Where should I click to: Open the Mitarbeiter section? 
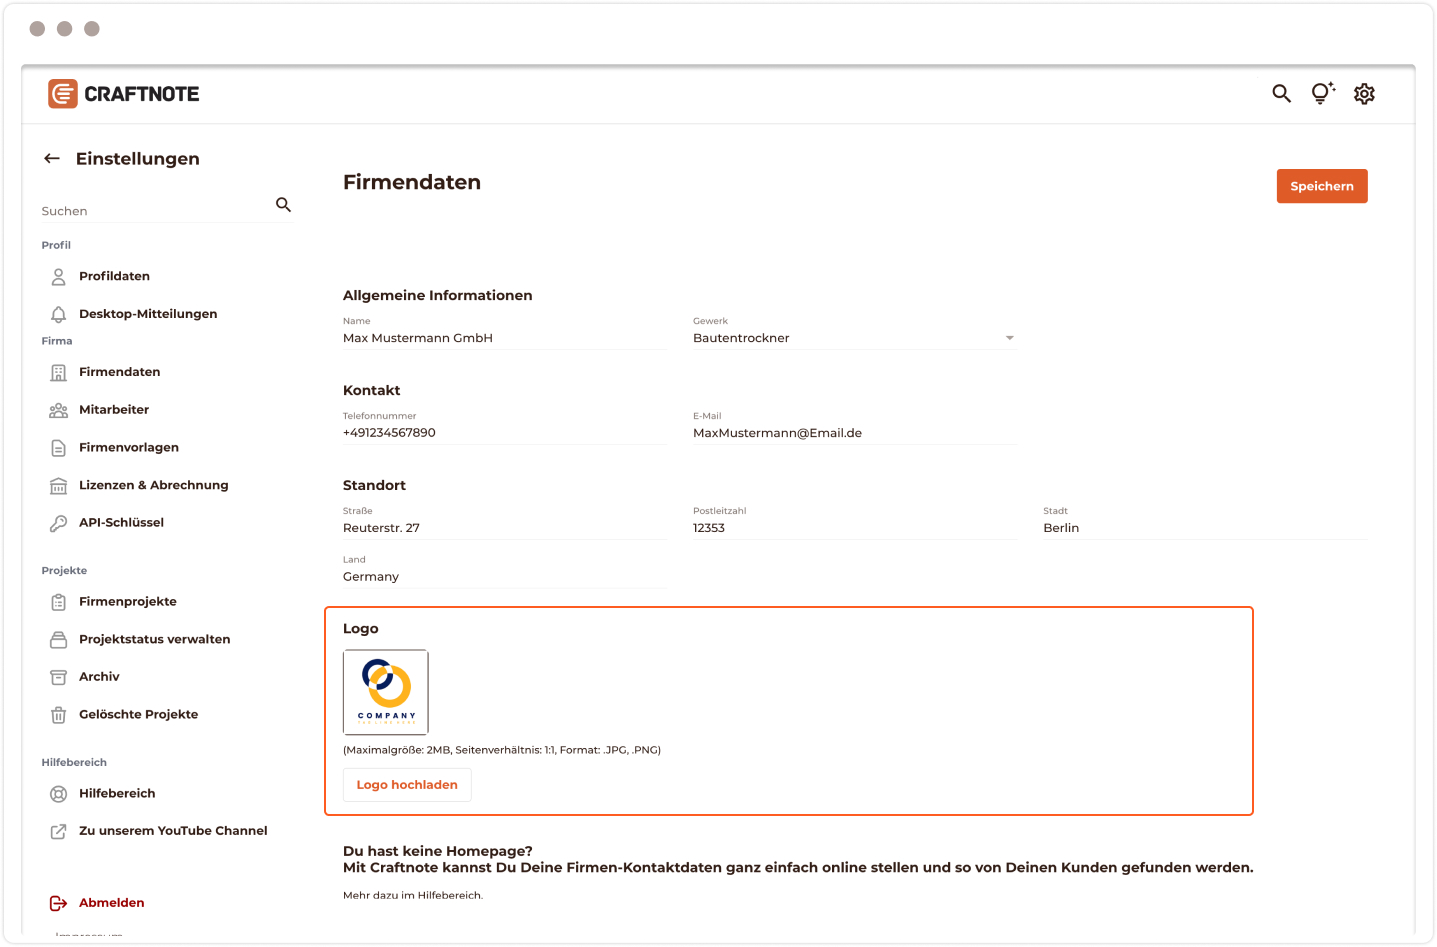tap(113, 410)
